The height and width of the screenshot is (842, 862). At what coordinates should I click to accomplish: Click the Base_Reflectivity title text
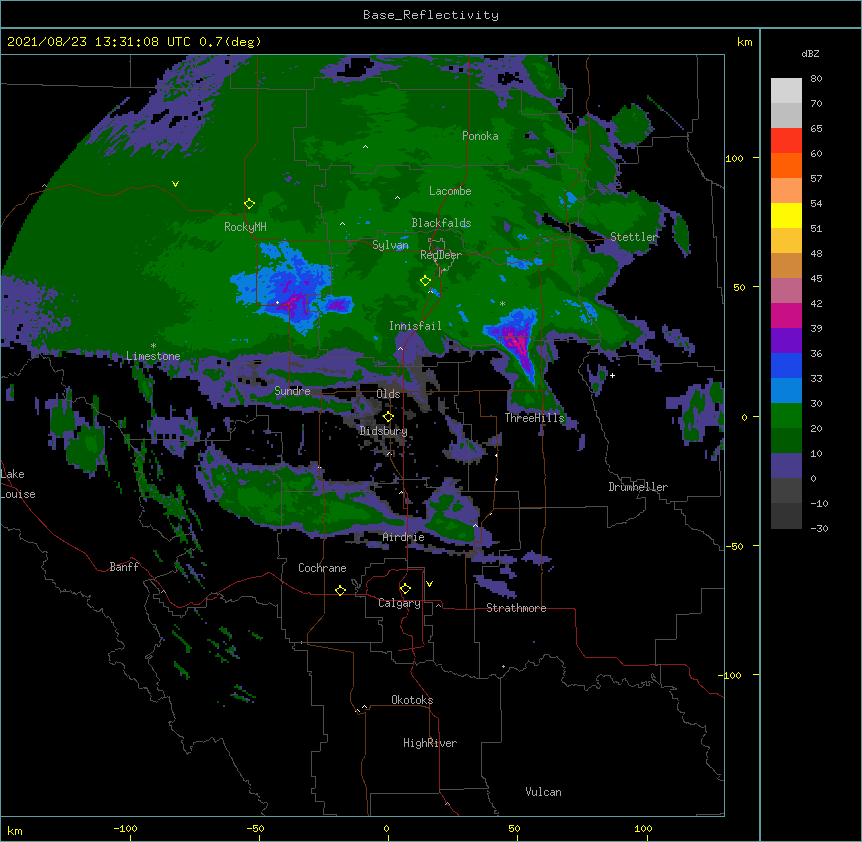[x=431, y=15]
